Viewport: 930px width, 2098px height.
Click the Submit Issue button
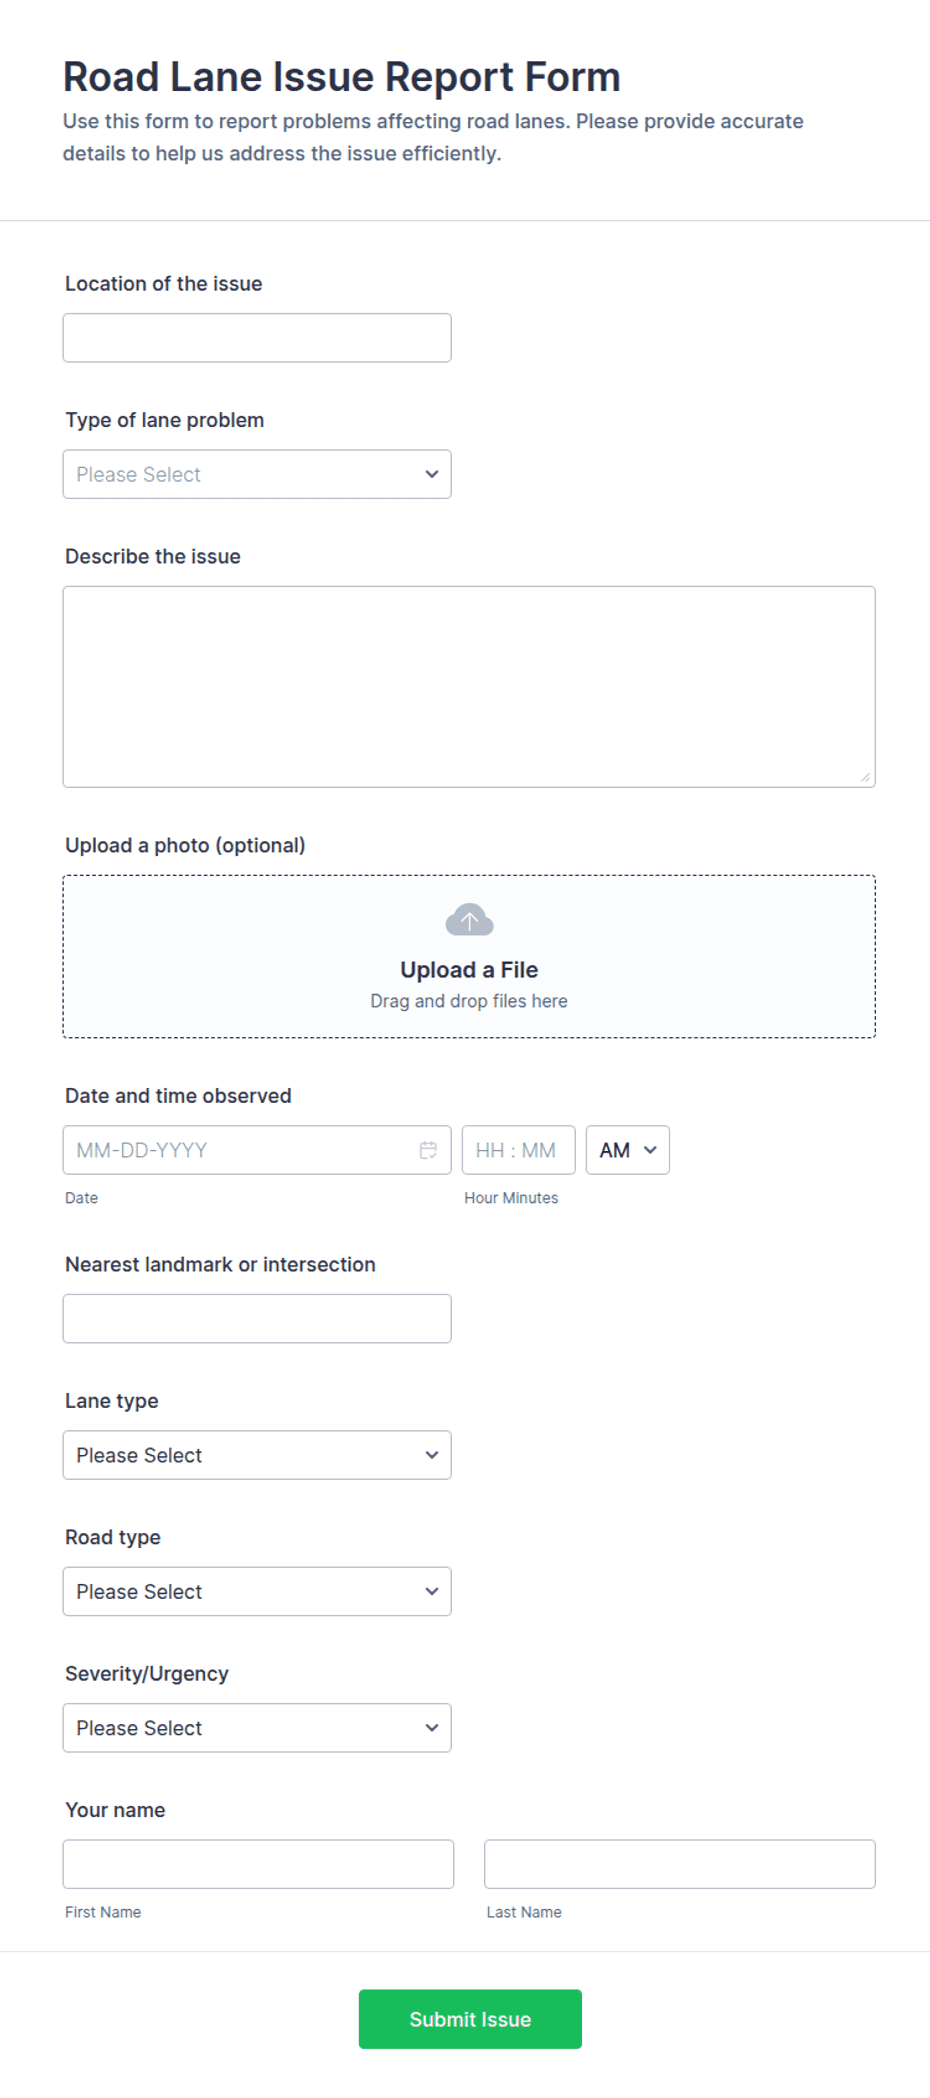(x=470, y=2019)
